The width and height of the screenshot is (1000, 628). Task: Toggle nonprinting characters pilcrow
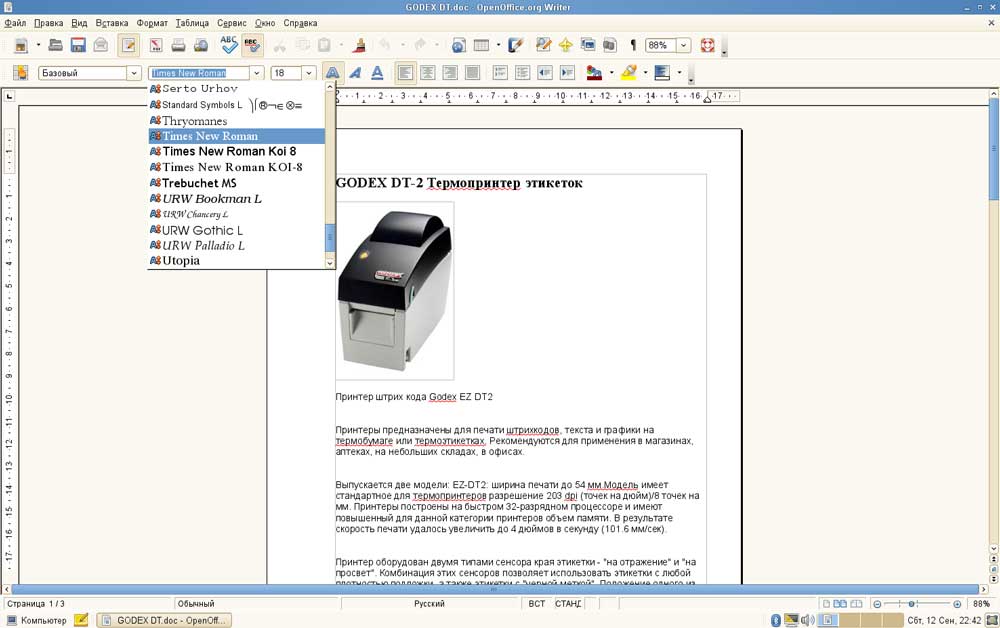[x=633, y=45]
